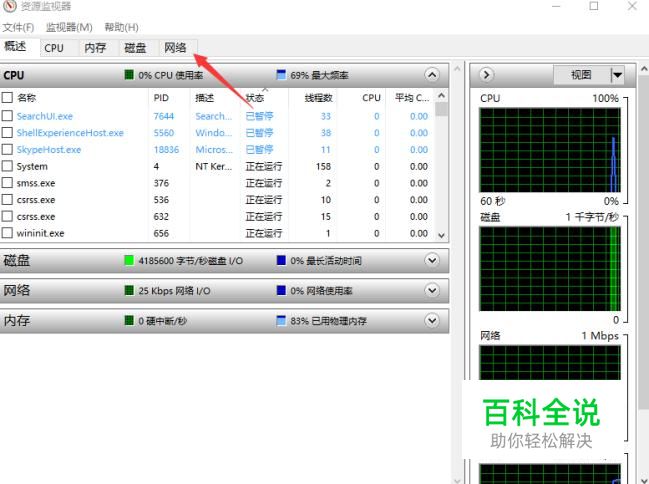Screen dimensions: 649x484
Task: Expand the 磁盘 section chevron
Action: point(432,260)
